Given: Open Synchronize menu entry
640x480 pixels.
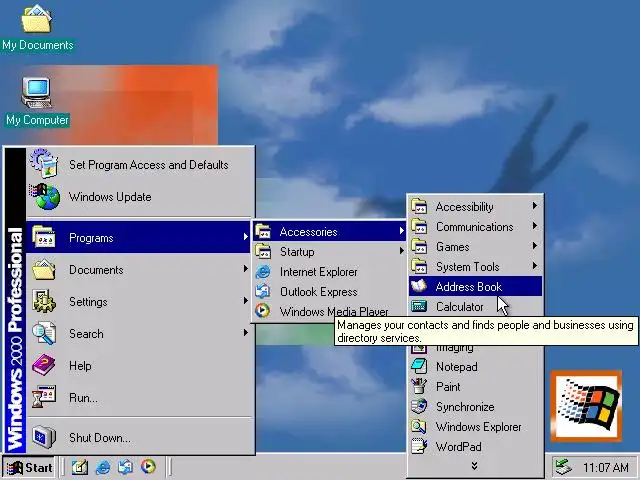Looking at the screenshot, I should pyautogui.click(x=475, y=407).
